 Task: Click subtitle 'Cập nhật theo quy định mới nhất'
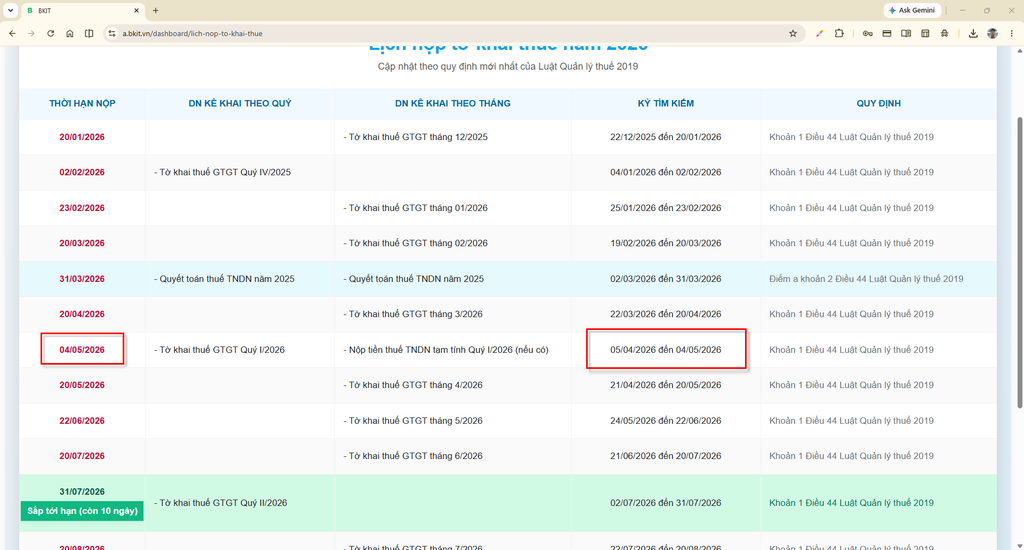[508, 67]
